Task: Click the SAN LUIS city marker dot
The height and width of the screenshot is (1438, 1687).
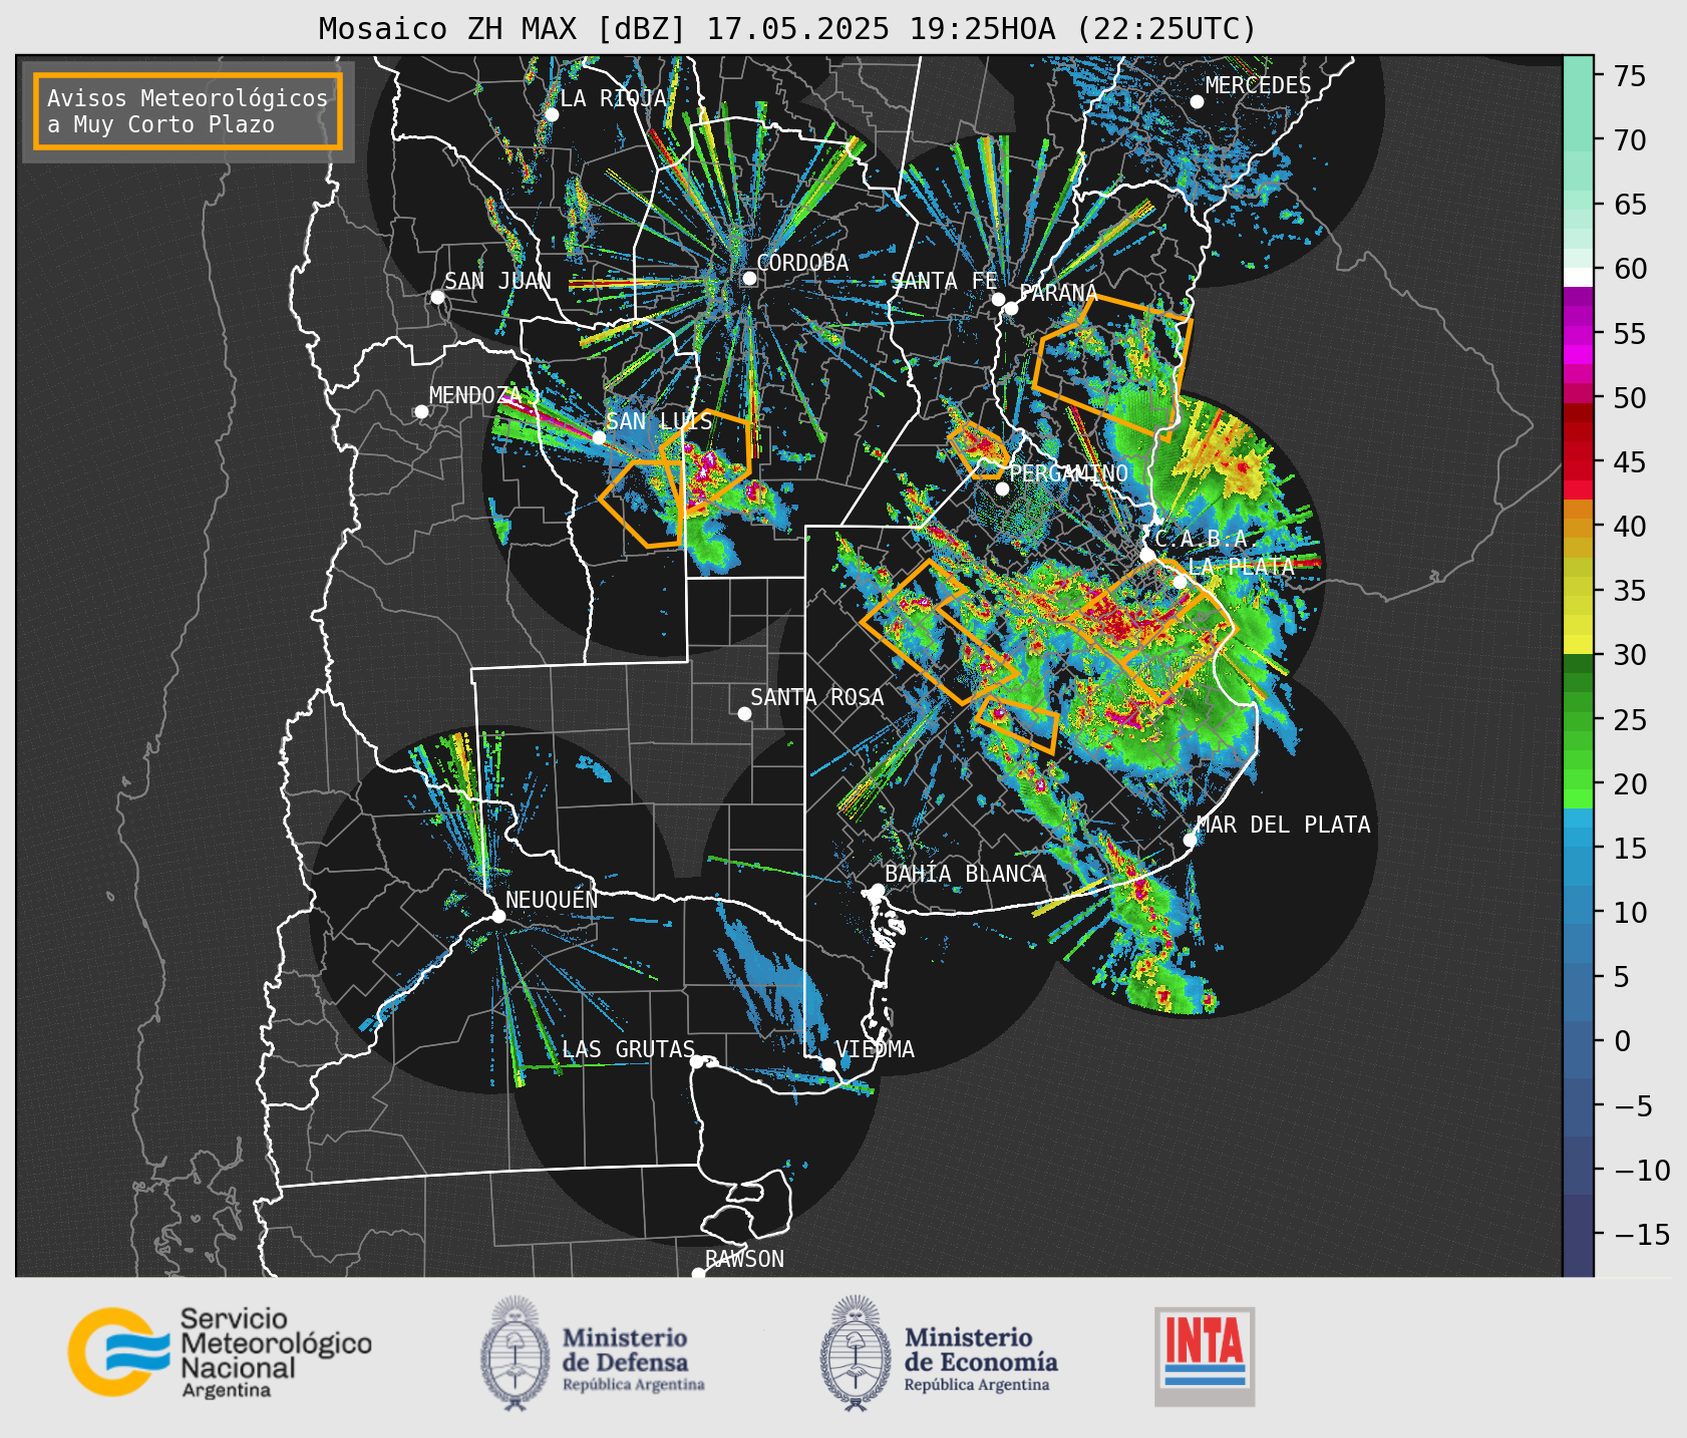Action: 599,438
